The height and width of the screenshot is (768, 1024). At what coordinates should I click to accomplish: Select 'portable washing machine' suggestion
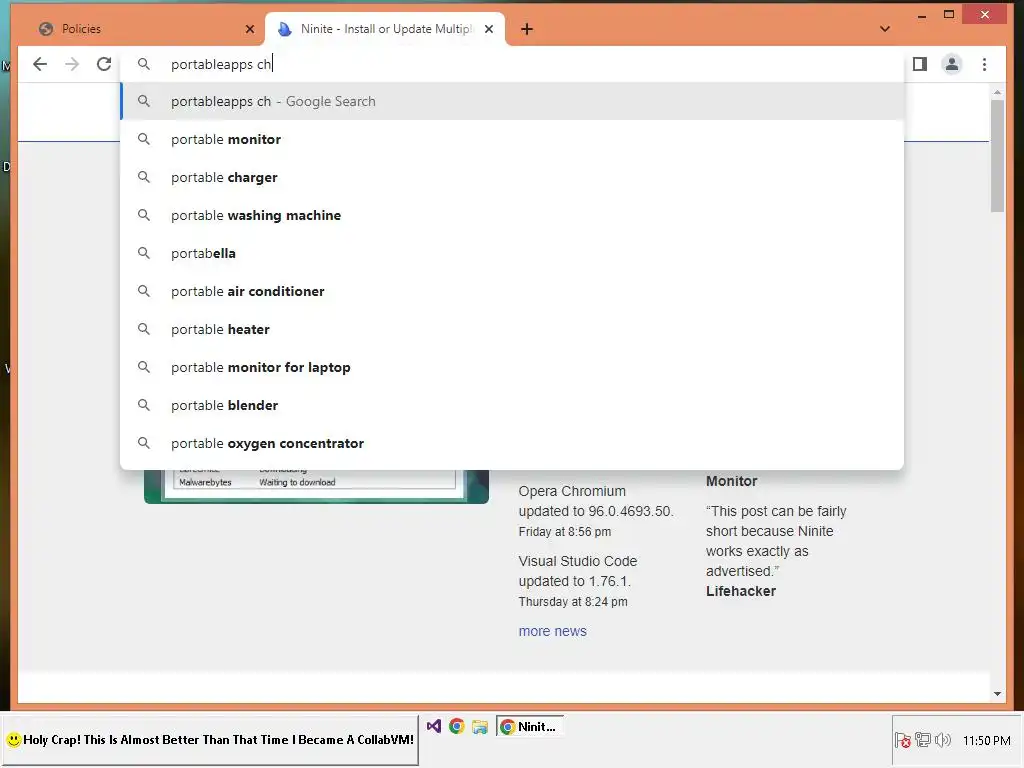[x=513, y=215]
